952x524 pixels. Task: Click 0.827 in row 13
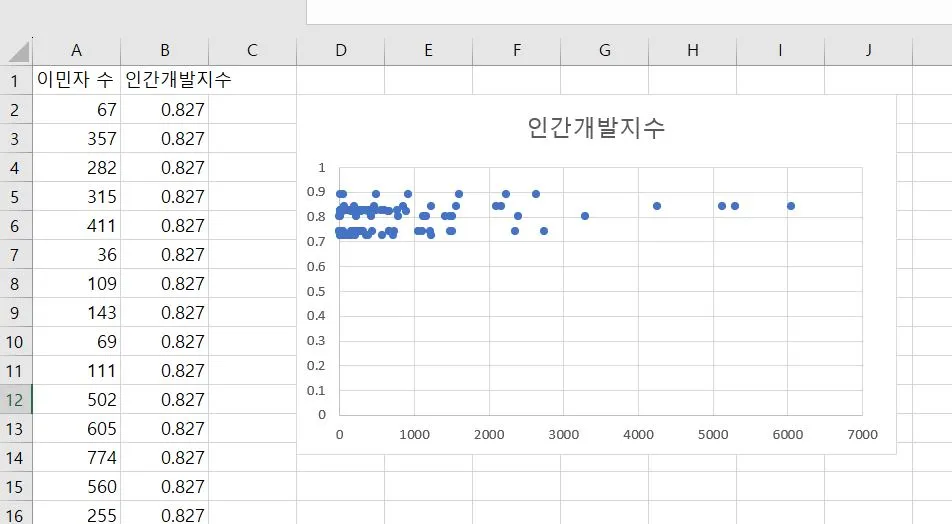click(165, 429)
